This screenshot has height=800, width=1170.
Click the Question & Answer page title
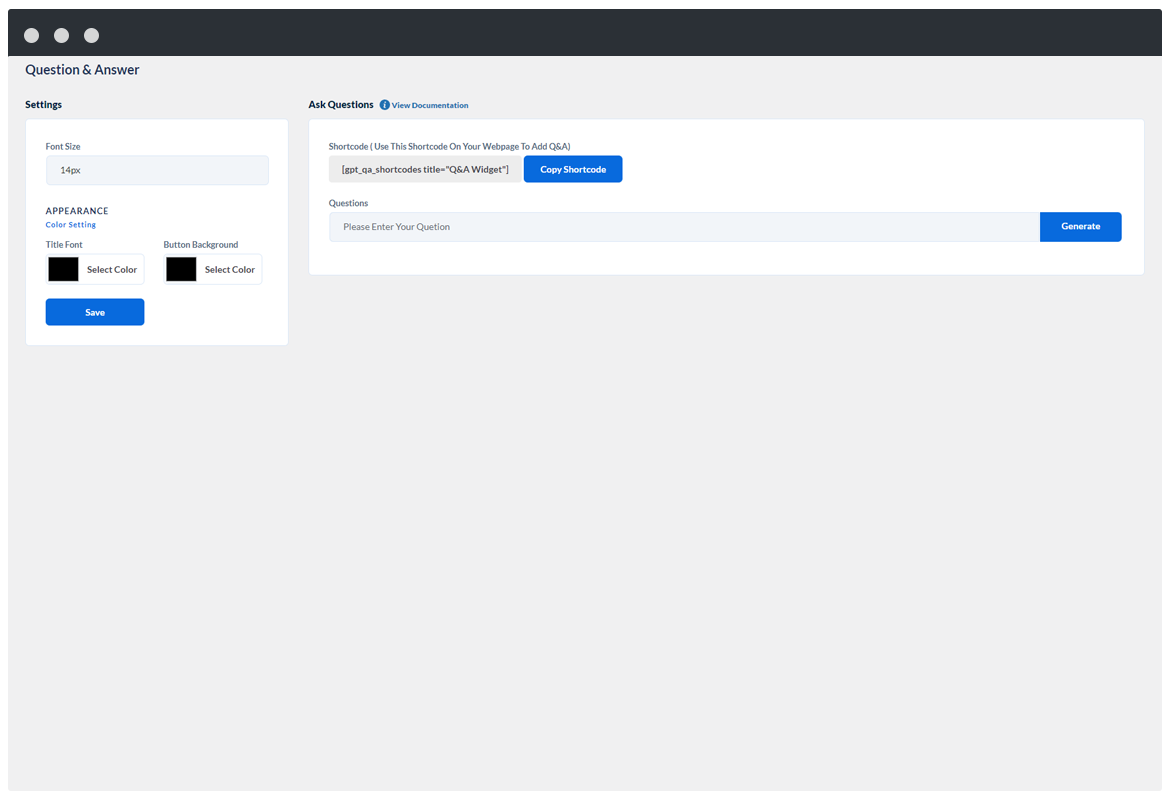point(82,70)
